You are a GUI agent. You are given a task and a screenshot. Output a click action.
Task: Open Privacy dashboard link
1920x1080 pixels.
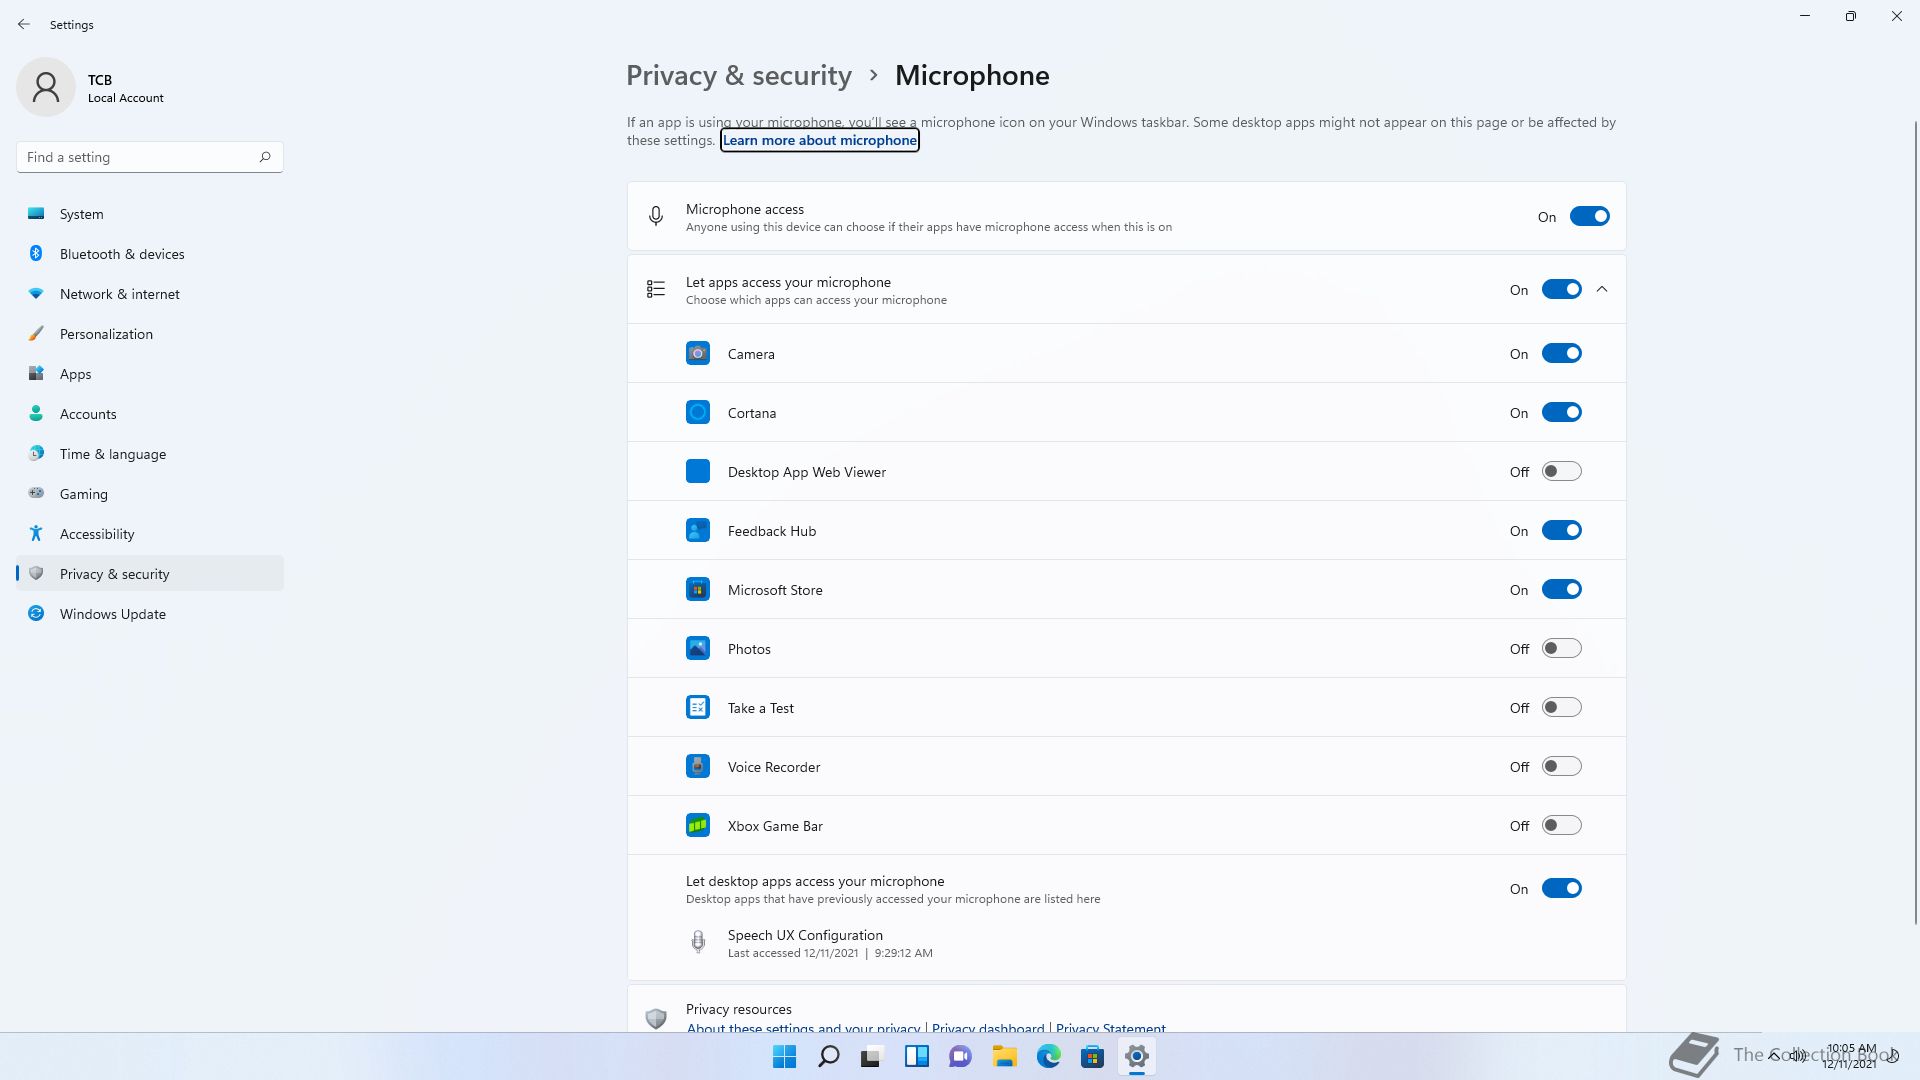pos(988,1027)
